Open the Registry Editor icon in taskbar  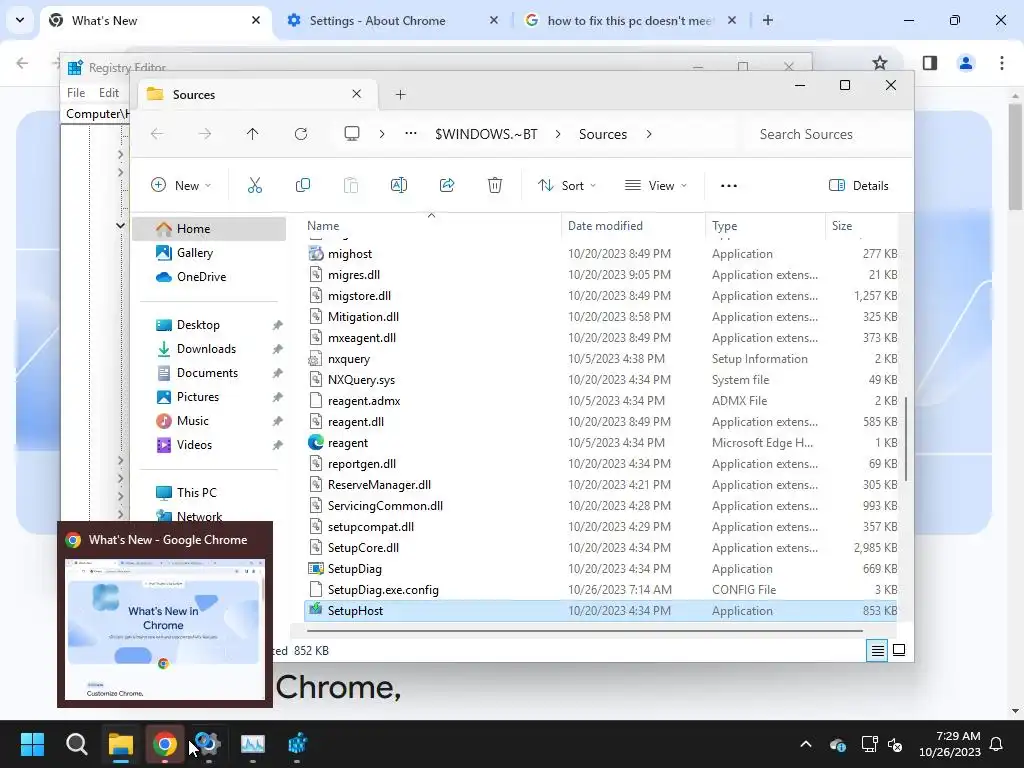(x=297, y=744)
